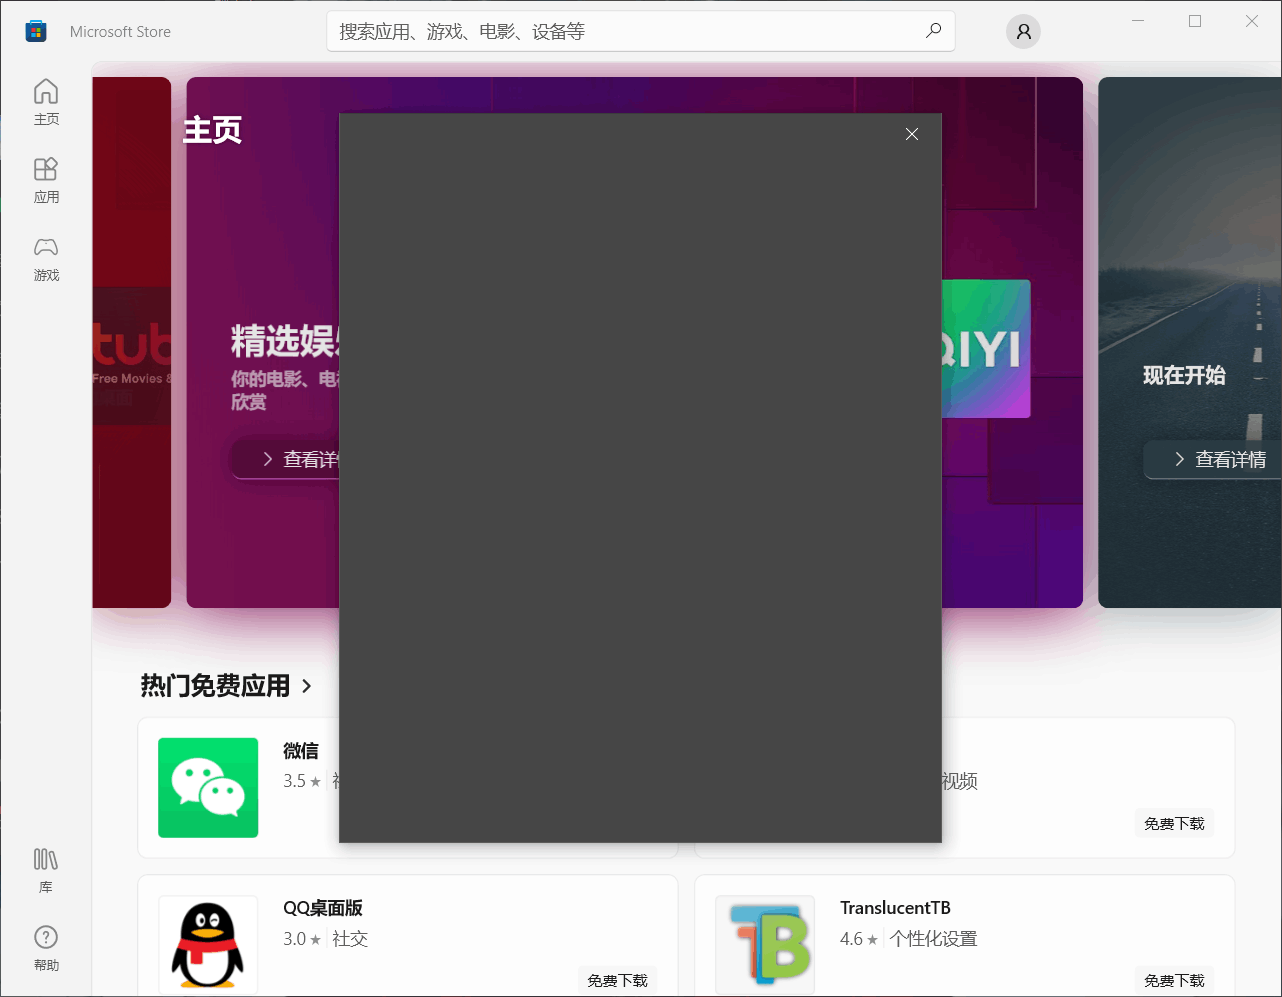Viewport: 1282px width, 997px height.
Task: Click the 现在开始 banner heading
Action: 1184,375
